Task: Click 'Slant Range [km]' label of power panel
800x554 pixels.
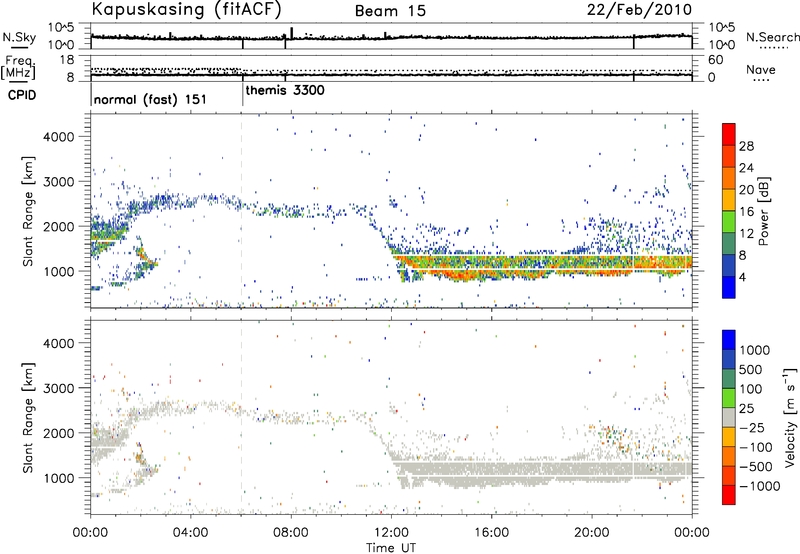Action: click(x=29, y=211)
